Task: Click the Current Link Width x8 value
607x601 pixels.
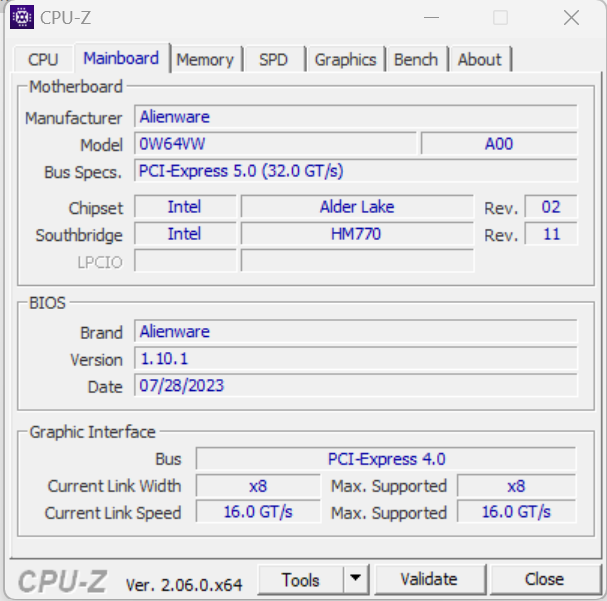Action: (x=258, y=486)
